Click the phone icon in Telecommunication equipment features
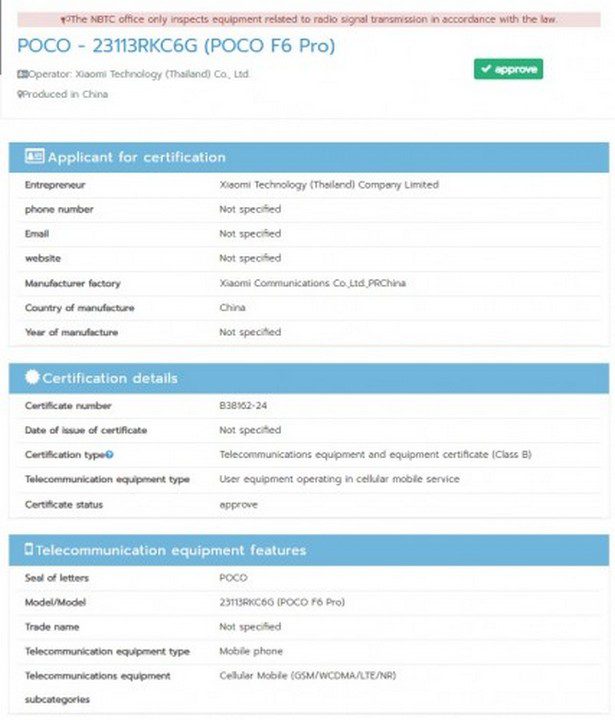The image size is (615, 720). coord(29,550)
